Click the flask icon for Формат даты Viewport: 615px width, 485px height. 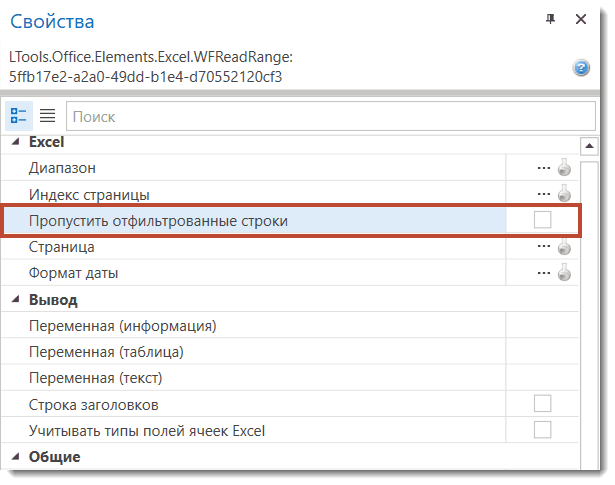[565, 272]
